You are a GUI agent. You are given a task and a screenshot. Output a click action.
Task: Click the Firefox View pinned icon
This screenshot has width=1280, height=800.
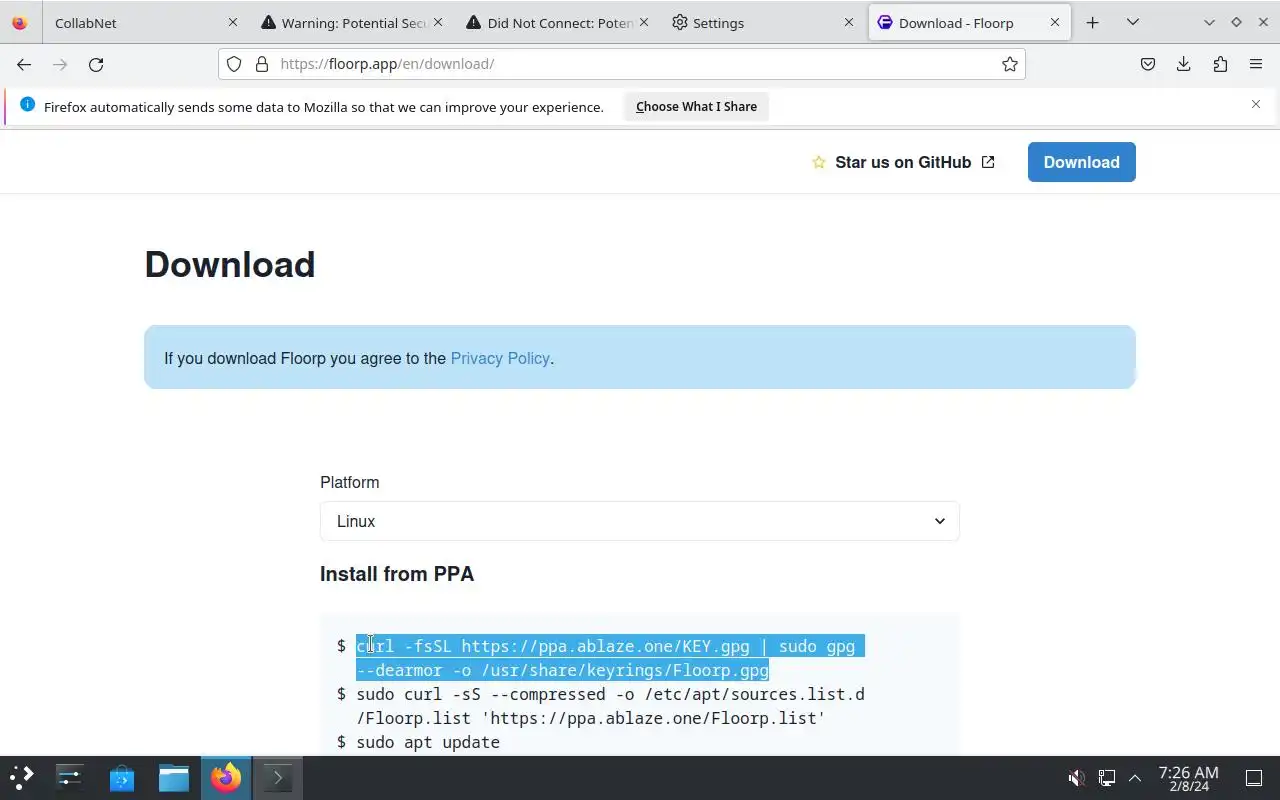click(20, 22)
